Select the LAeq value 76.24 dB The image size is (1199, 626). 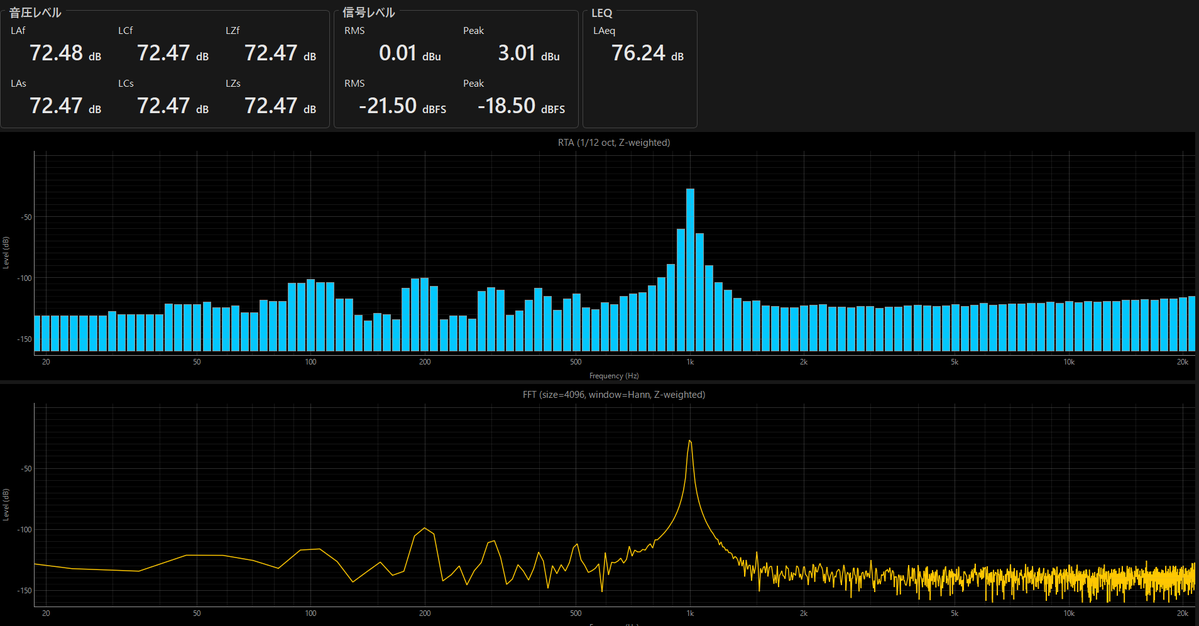coord(647,53)
